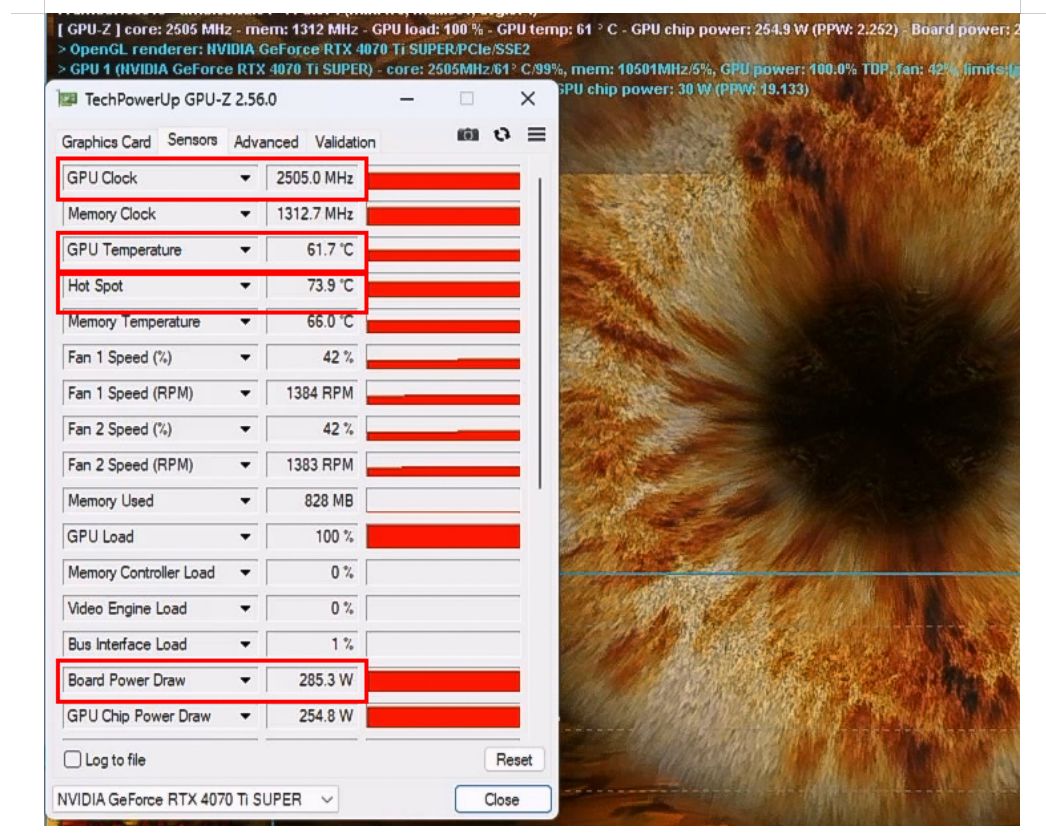Open the GPU Temperature sensor dropdown
This screenshot has height=833, width=1046.
(245, 250)
